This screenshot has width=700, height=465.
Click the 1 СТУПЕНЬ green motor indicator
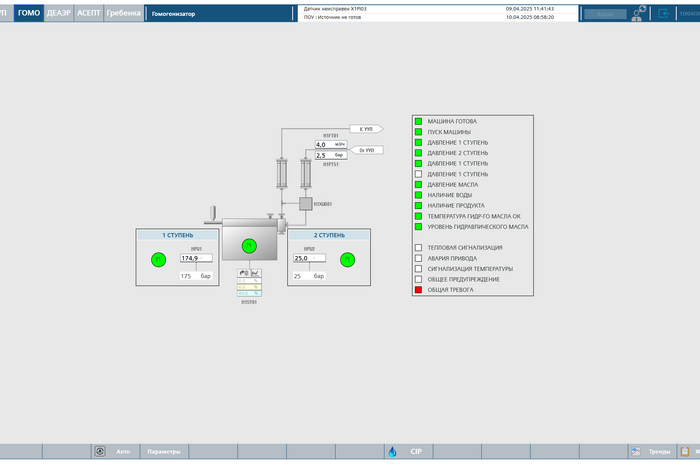[x=158, y=260]
